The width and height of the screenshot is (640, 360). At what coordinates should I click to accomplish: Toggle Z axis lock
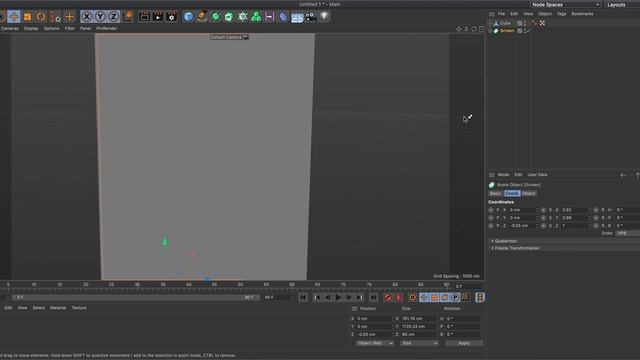pos(113,17)
